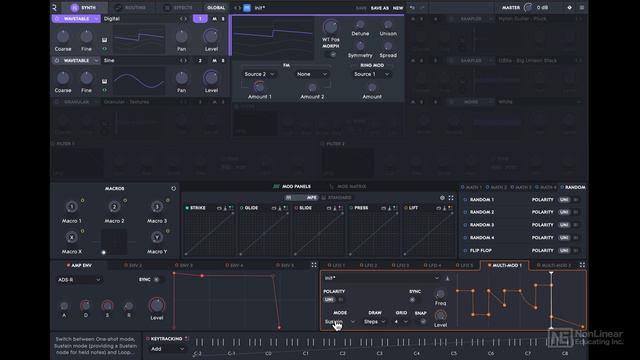Image resolution: width=640 pixels, height=360 pixels.
Task: Click the Macro 1 knob
Action: pos(72,207)
